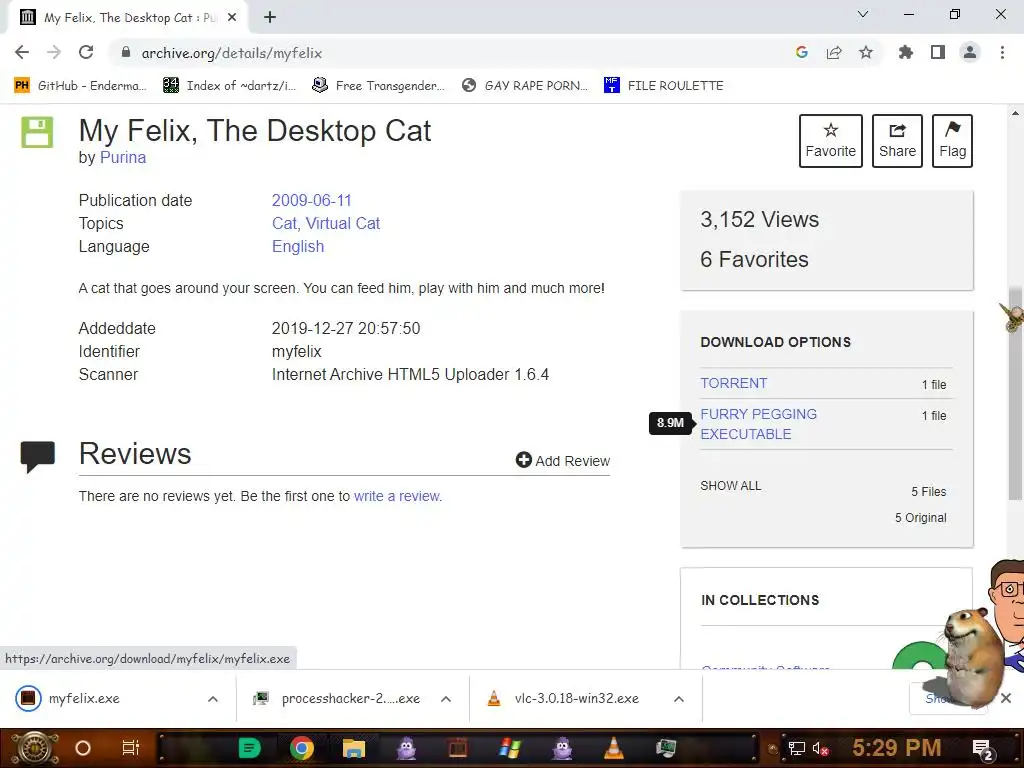1024x768 pixels.
Task: Click the brown TV screen taskbar icon
Action: pyautogui.click(x=458, y=748)
